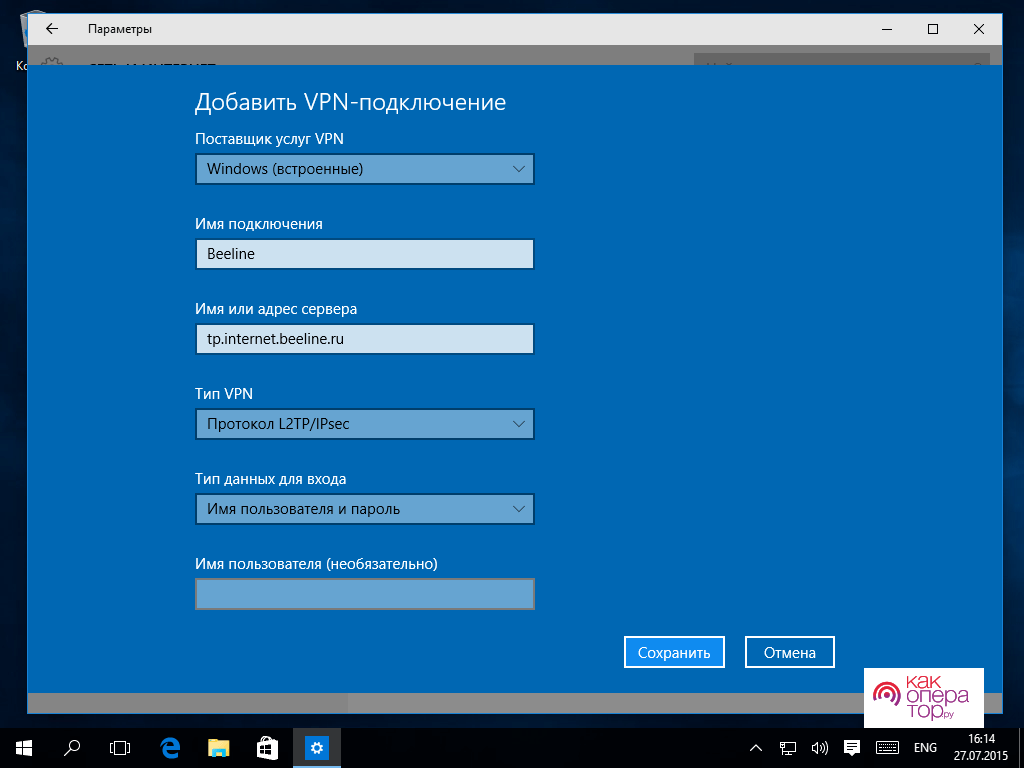
Task: Launch Microsoft Edge from taskbar
Action: pos(170,747)
